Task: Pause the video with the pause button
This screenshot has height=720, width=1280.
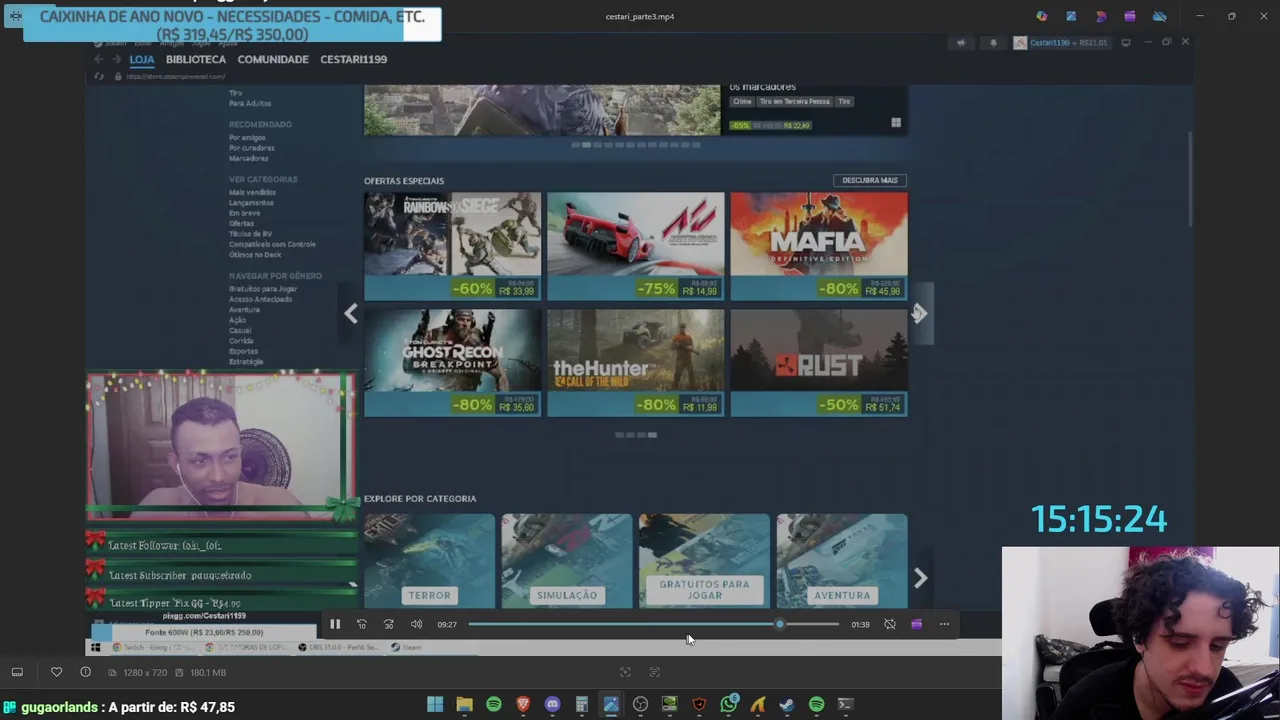Action: point(335,624)
